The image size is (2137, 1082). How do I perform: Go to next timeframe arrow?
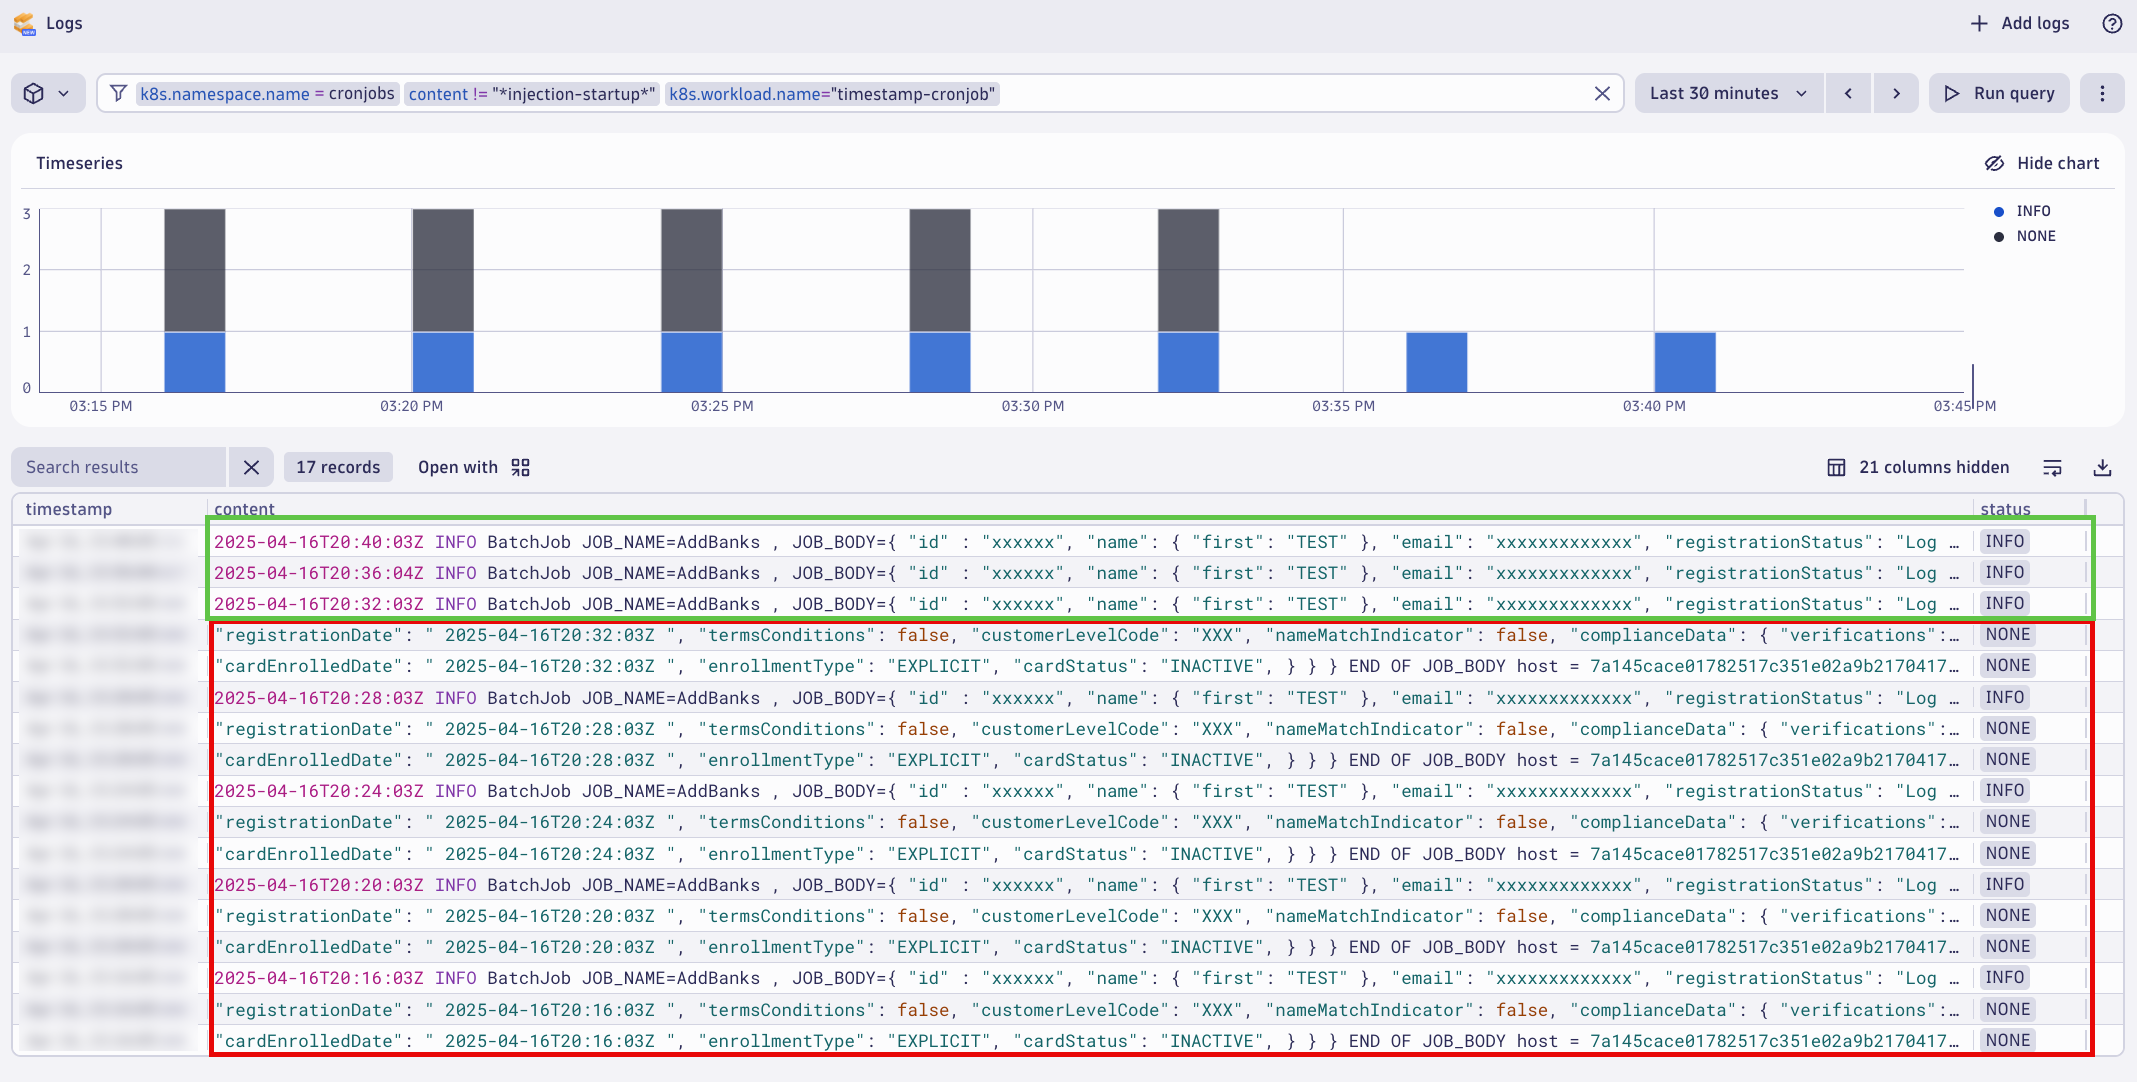[1896, 93]
